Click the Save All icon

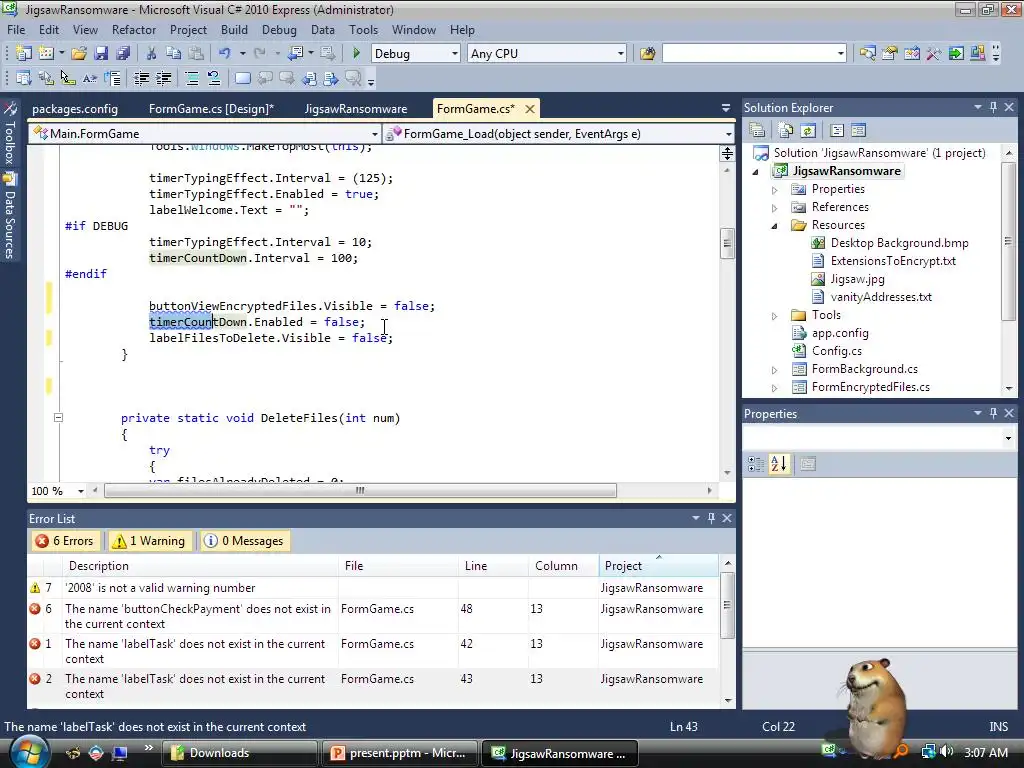123,54
